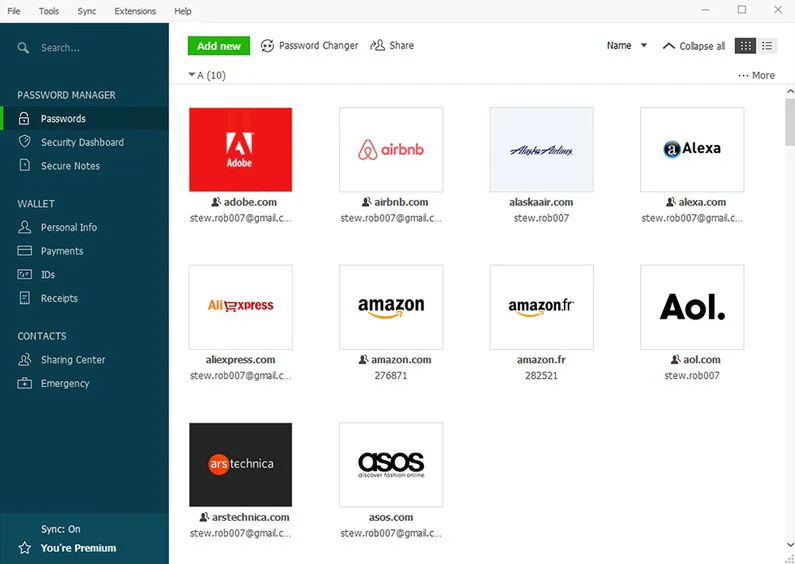Click the search magnifier icon

pyautogui.click(x=23, y=48)
